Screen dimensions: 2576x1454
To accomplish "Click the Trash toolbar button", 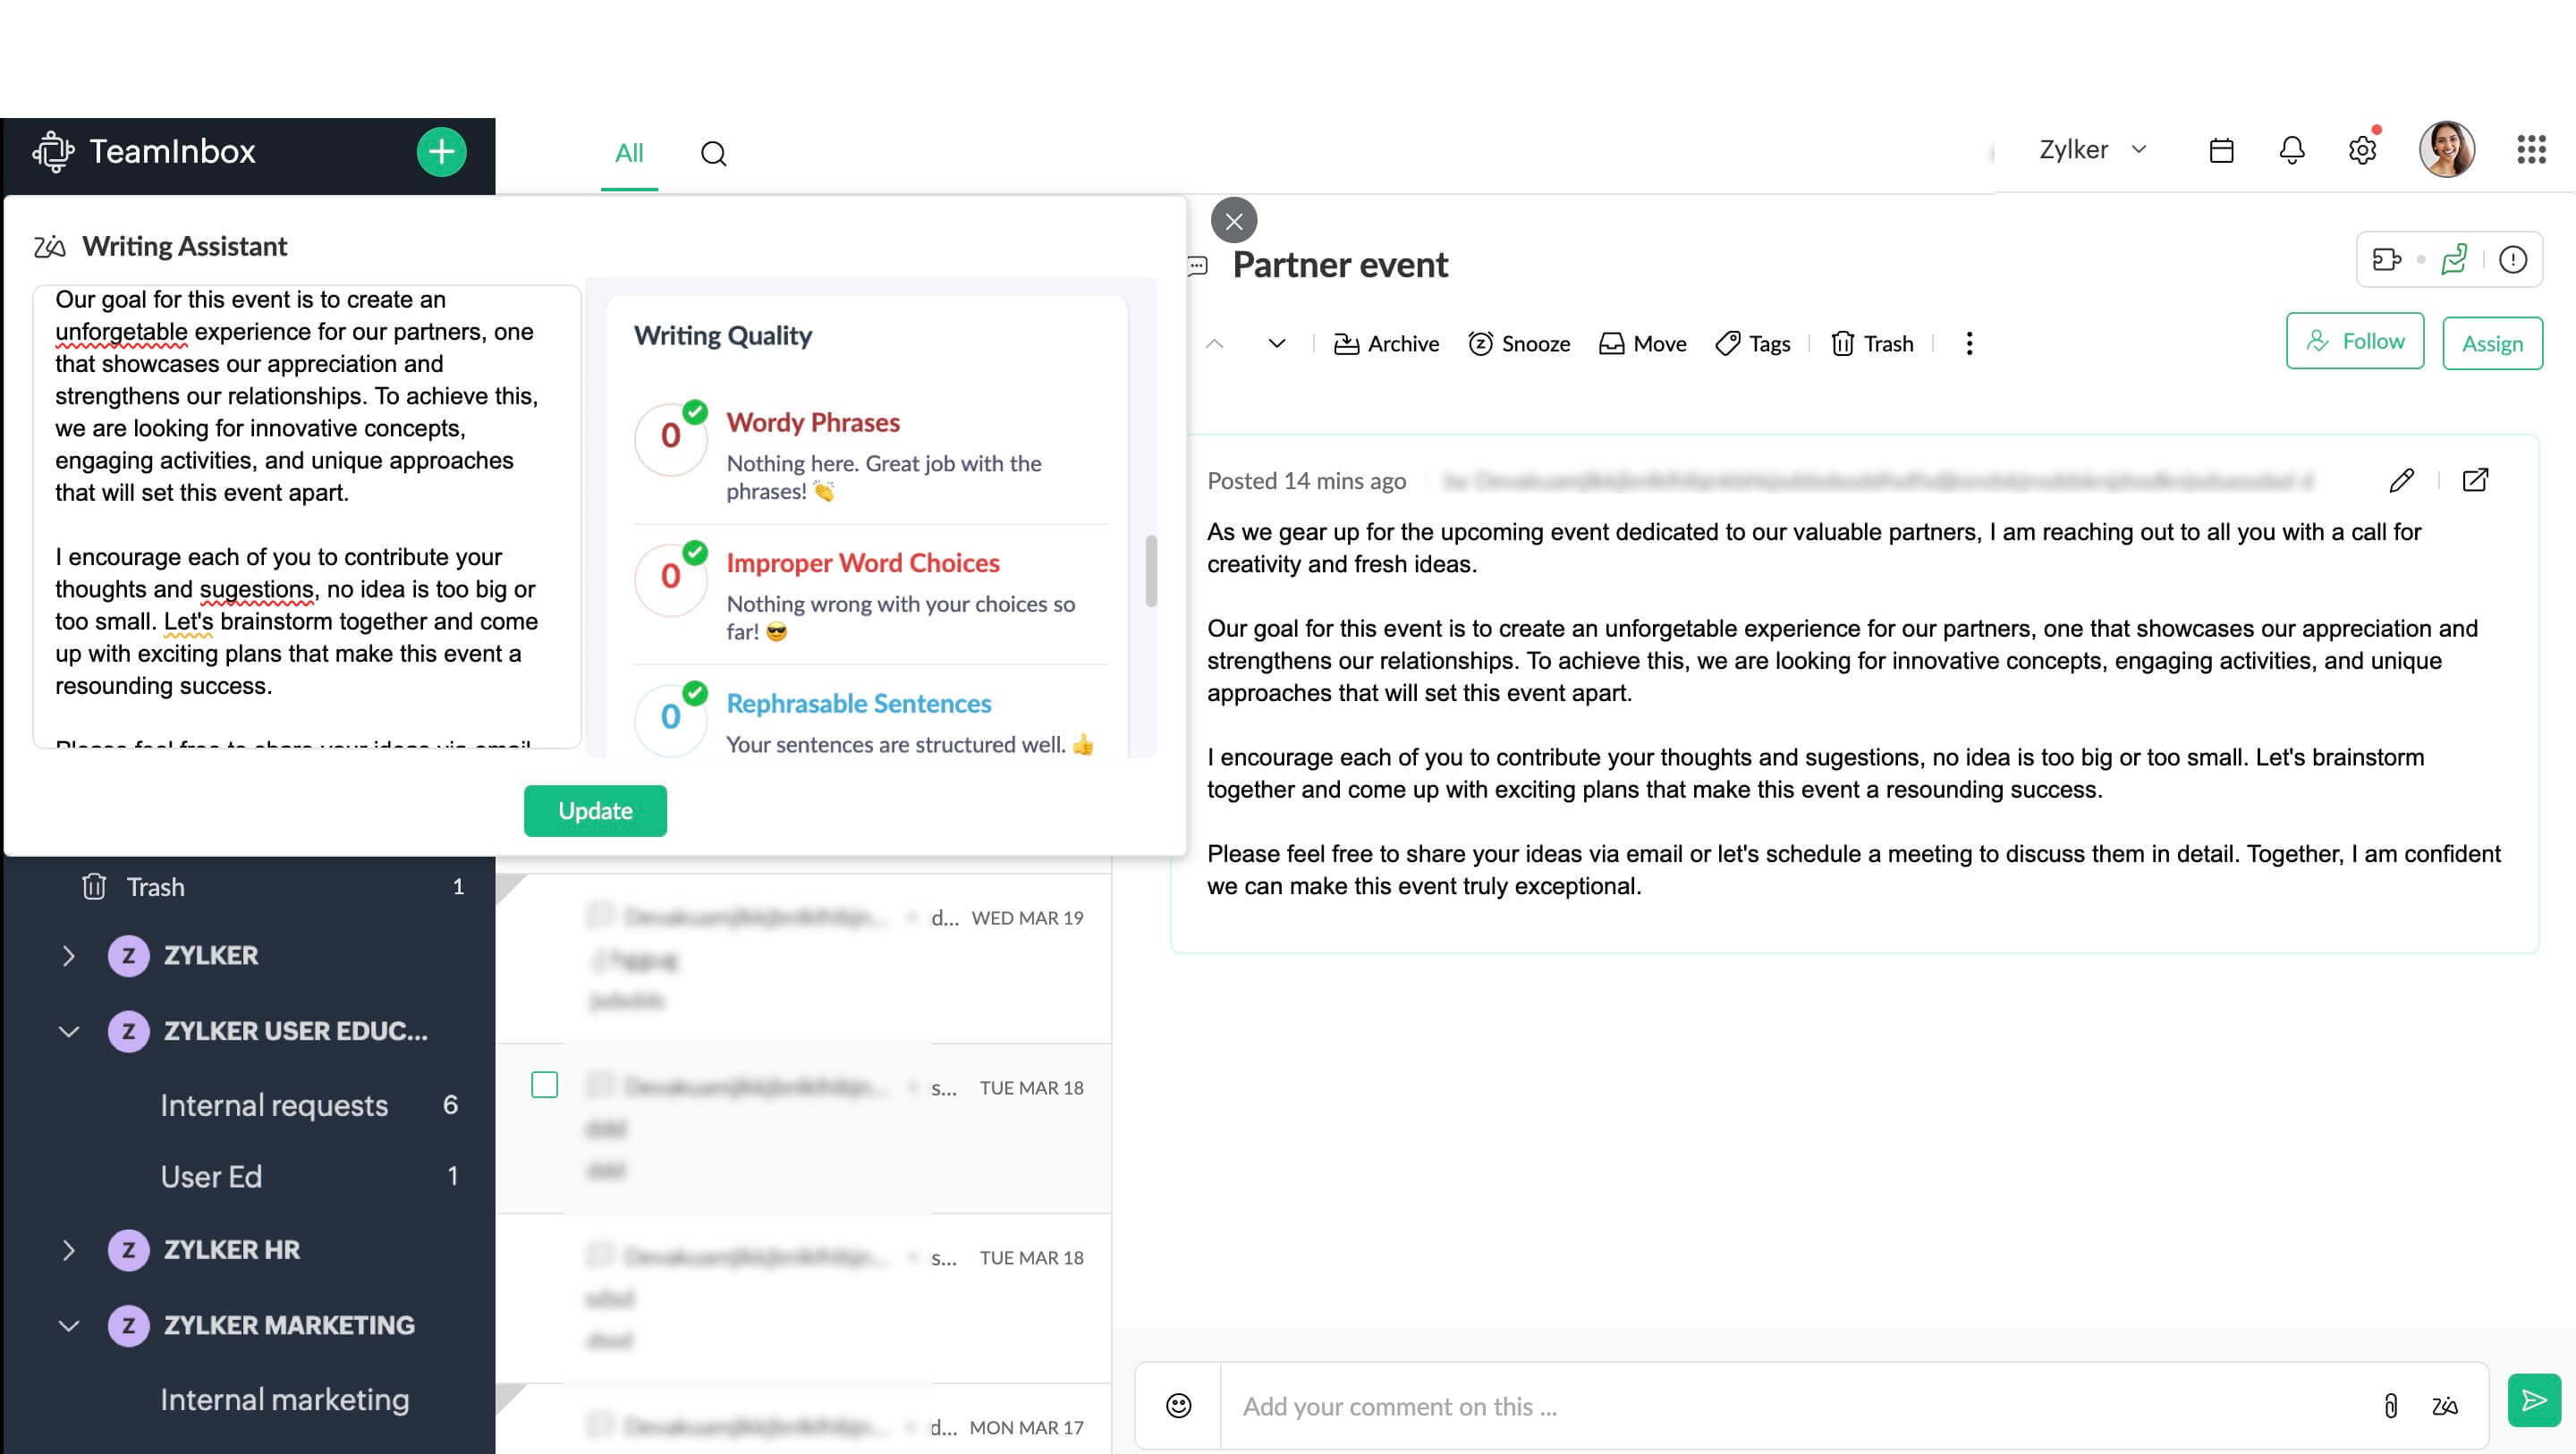I will [1872, 344].
